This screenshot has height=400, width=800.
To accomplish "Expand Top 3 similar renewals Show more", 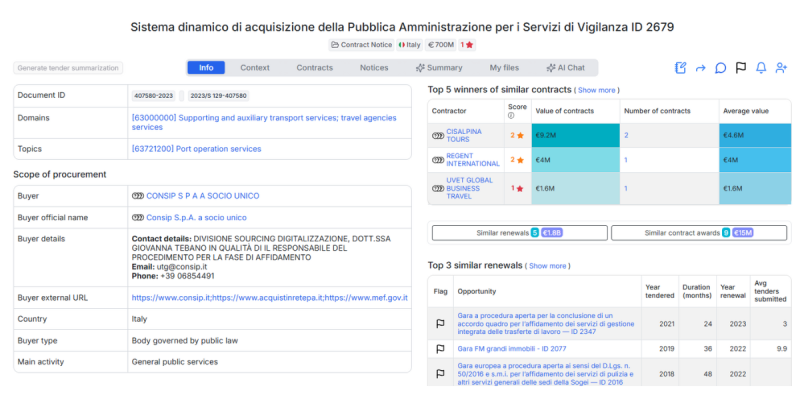I will pos(547,266).
